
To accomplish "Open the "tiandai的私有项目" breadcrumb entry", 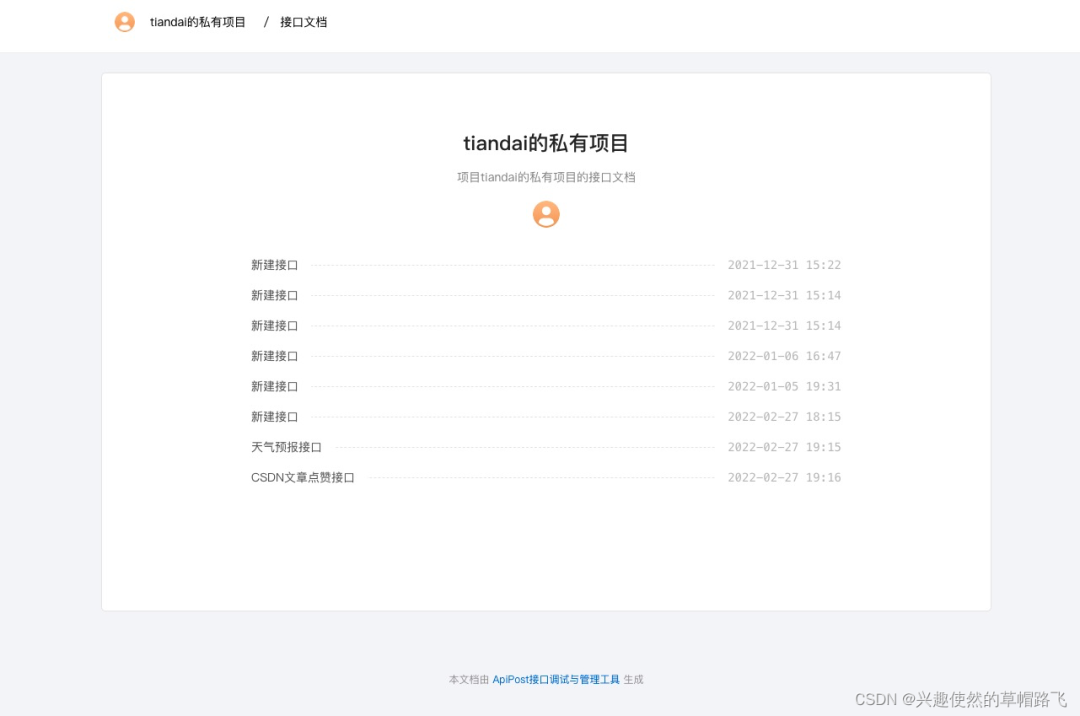I will [x=196, y=21].
